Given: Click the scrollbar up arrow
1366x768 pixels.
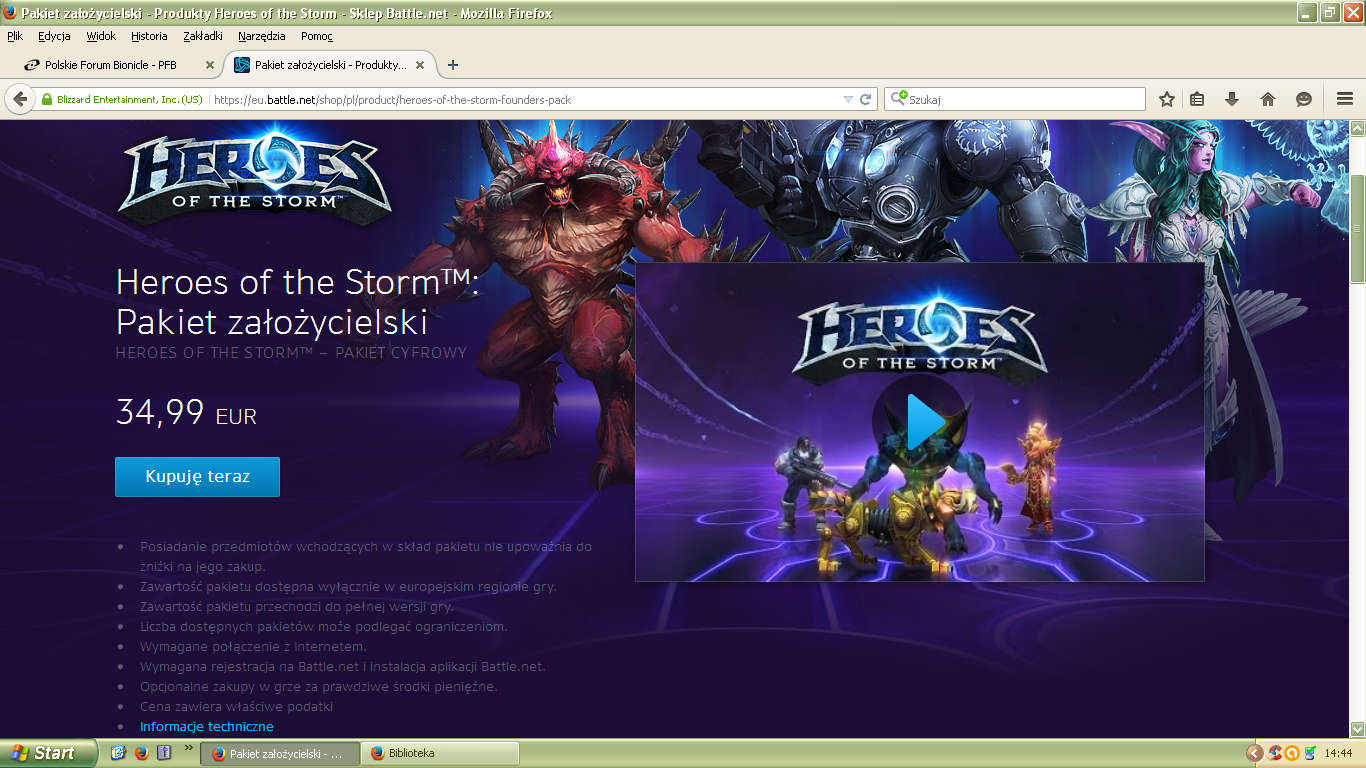Looking at the screenshot, I should click(1357, 129).
